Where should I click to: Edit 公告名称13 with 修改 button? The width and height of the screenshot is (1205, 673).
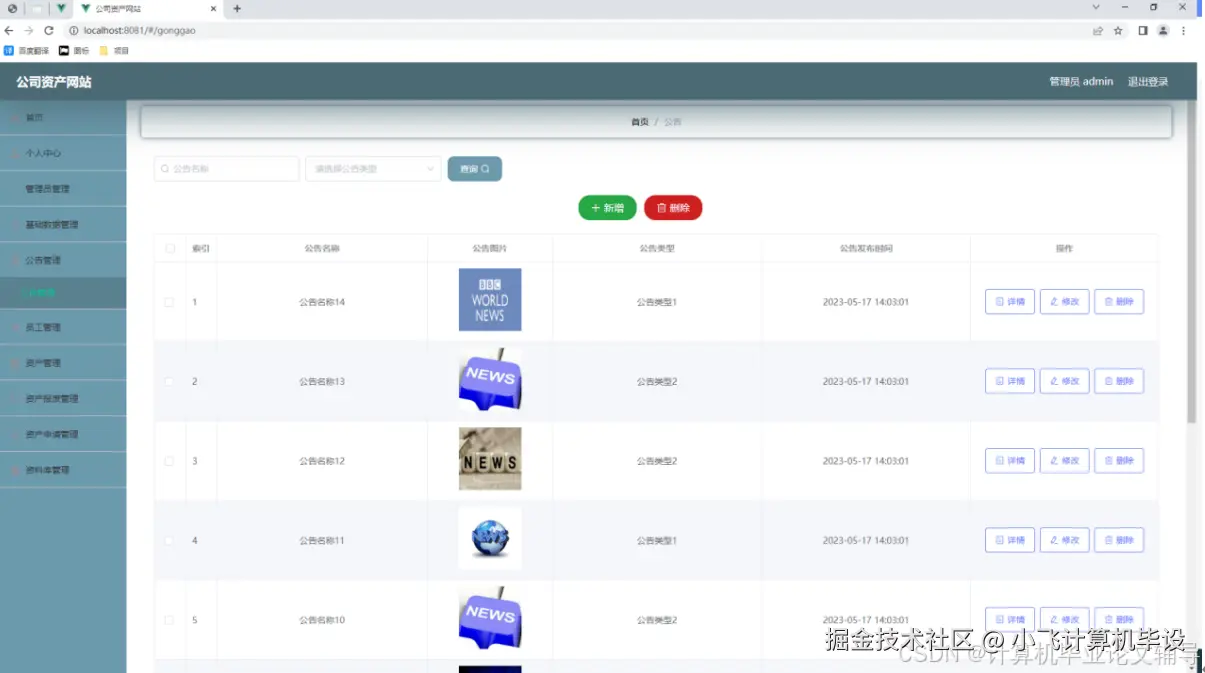[x=1064, y=381]
